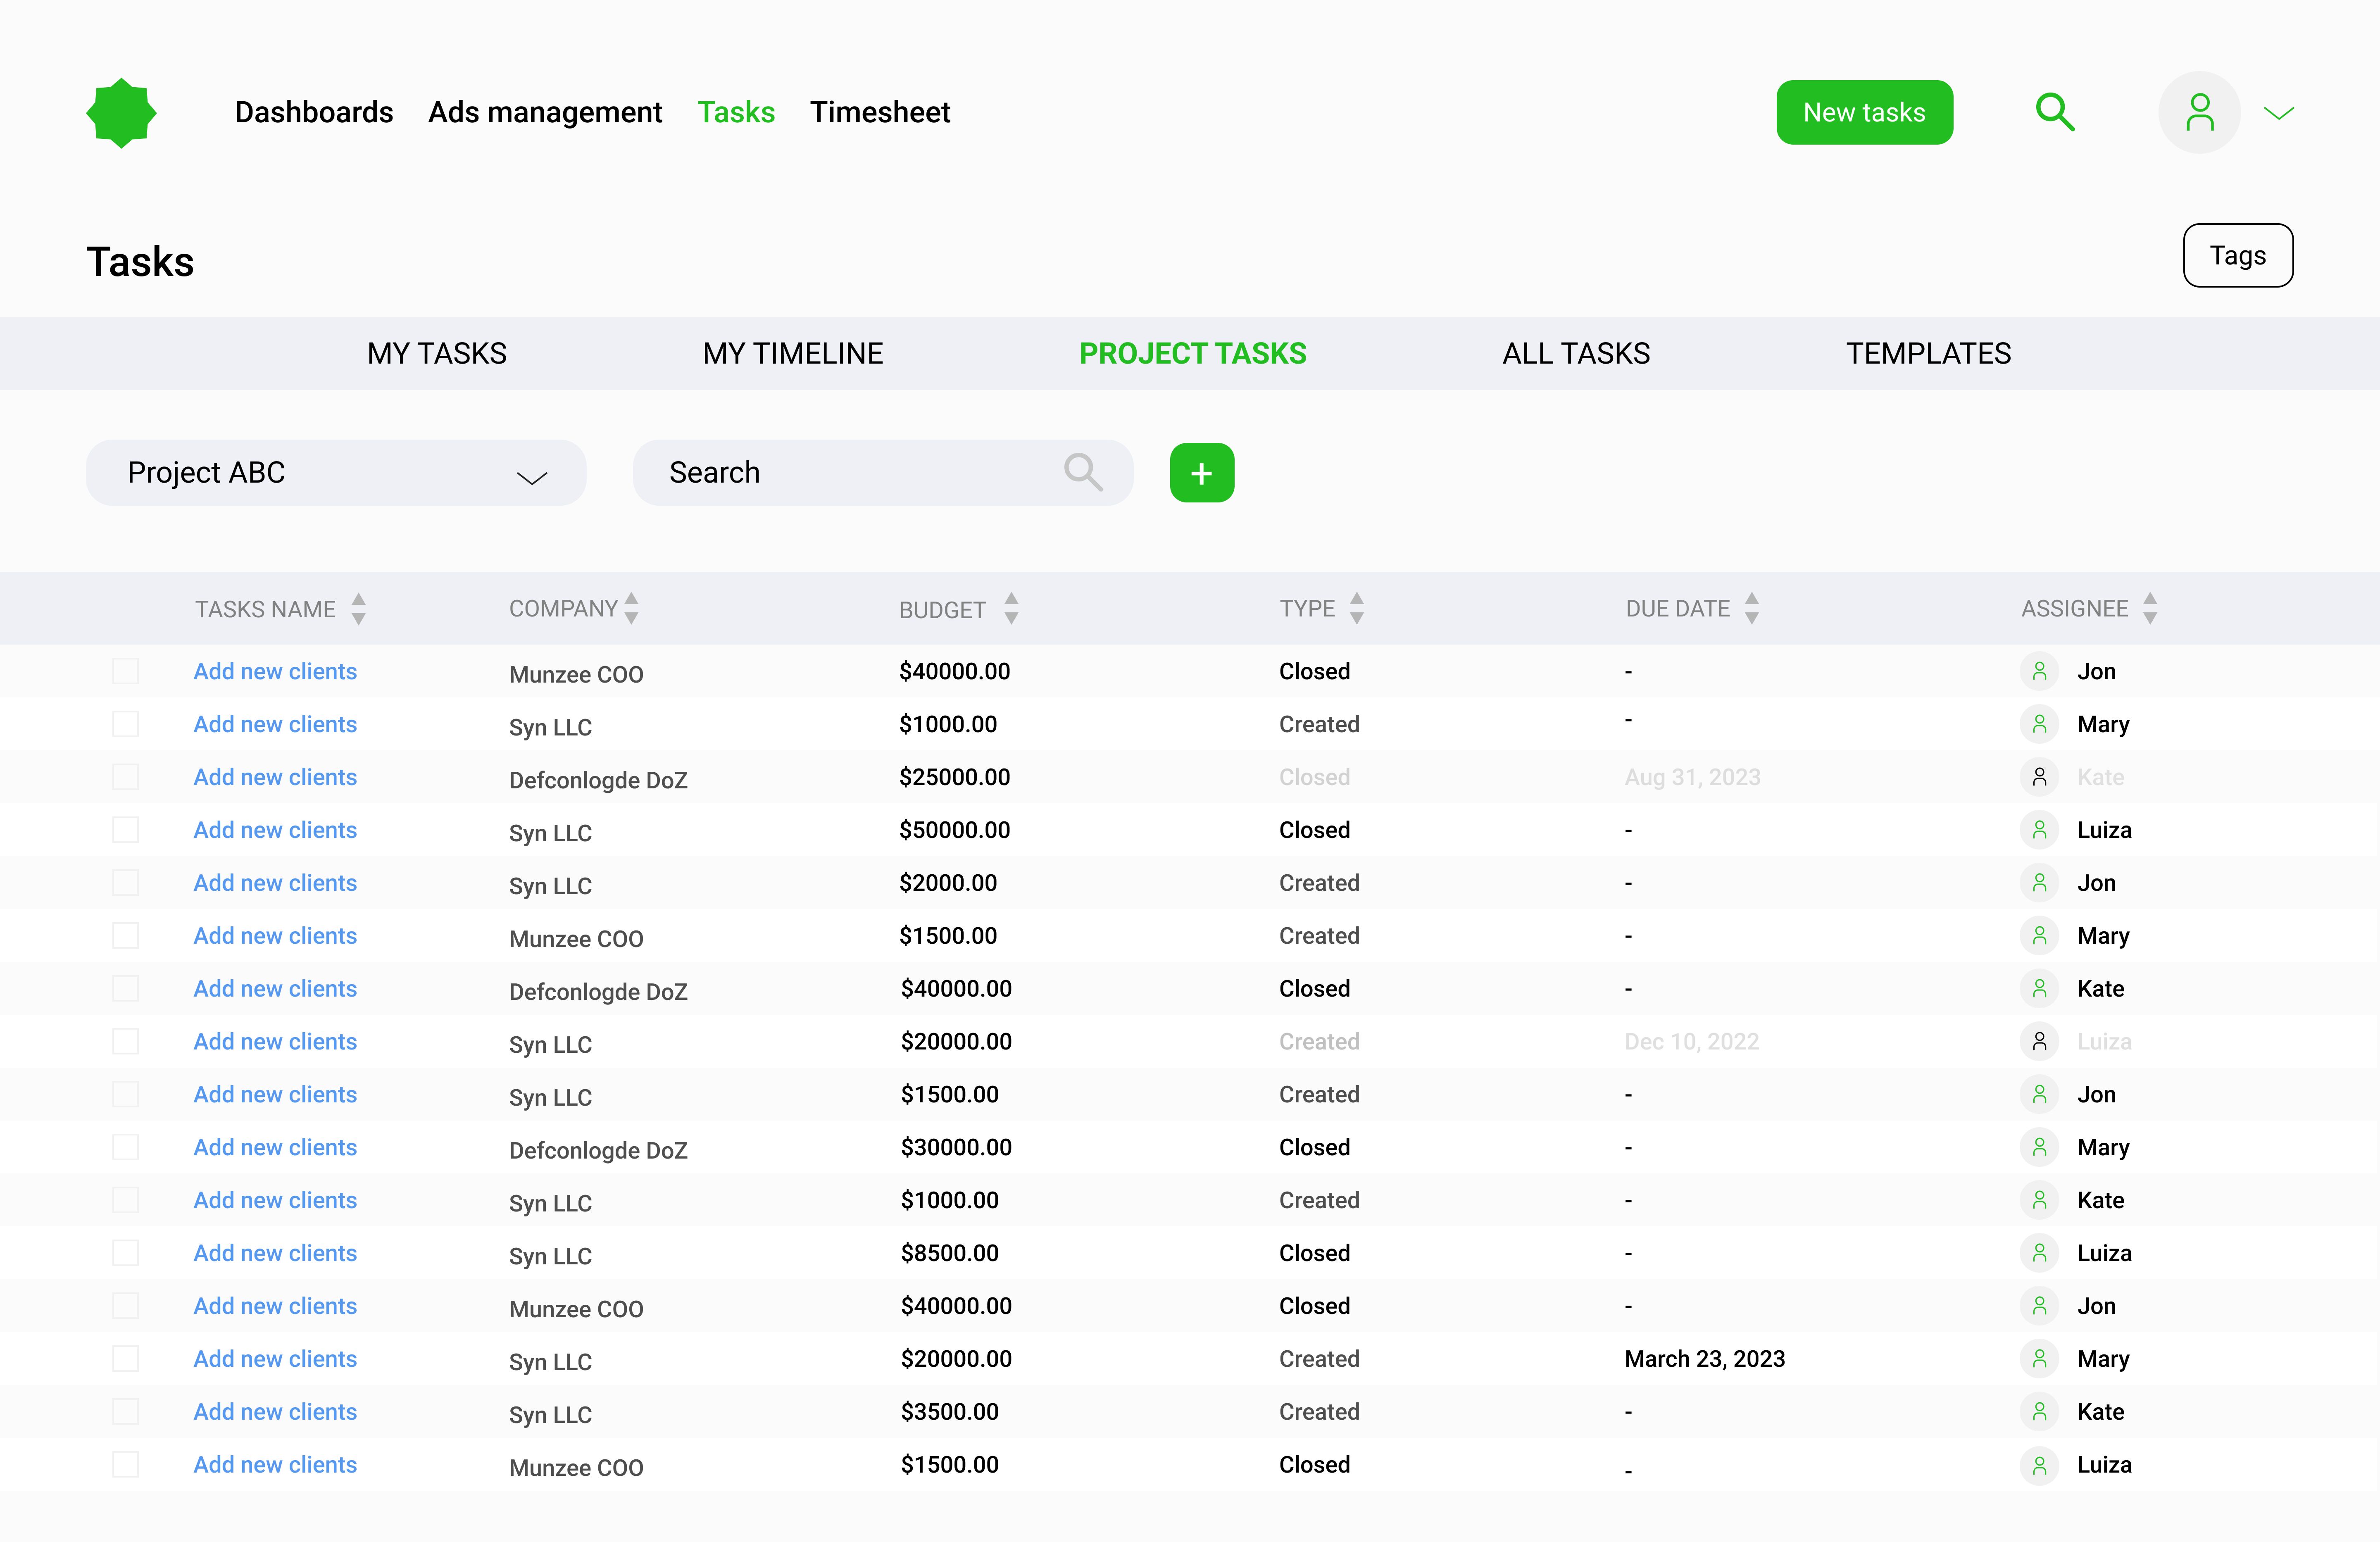
Task: Click the green plus add button
Action: pos(1202,473)
